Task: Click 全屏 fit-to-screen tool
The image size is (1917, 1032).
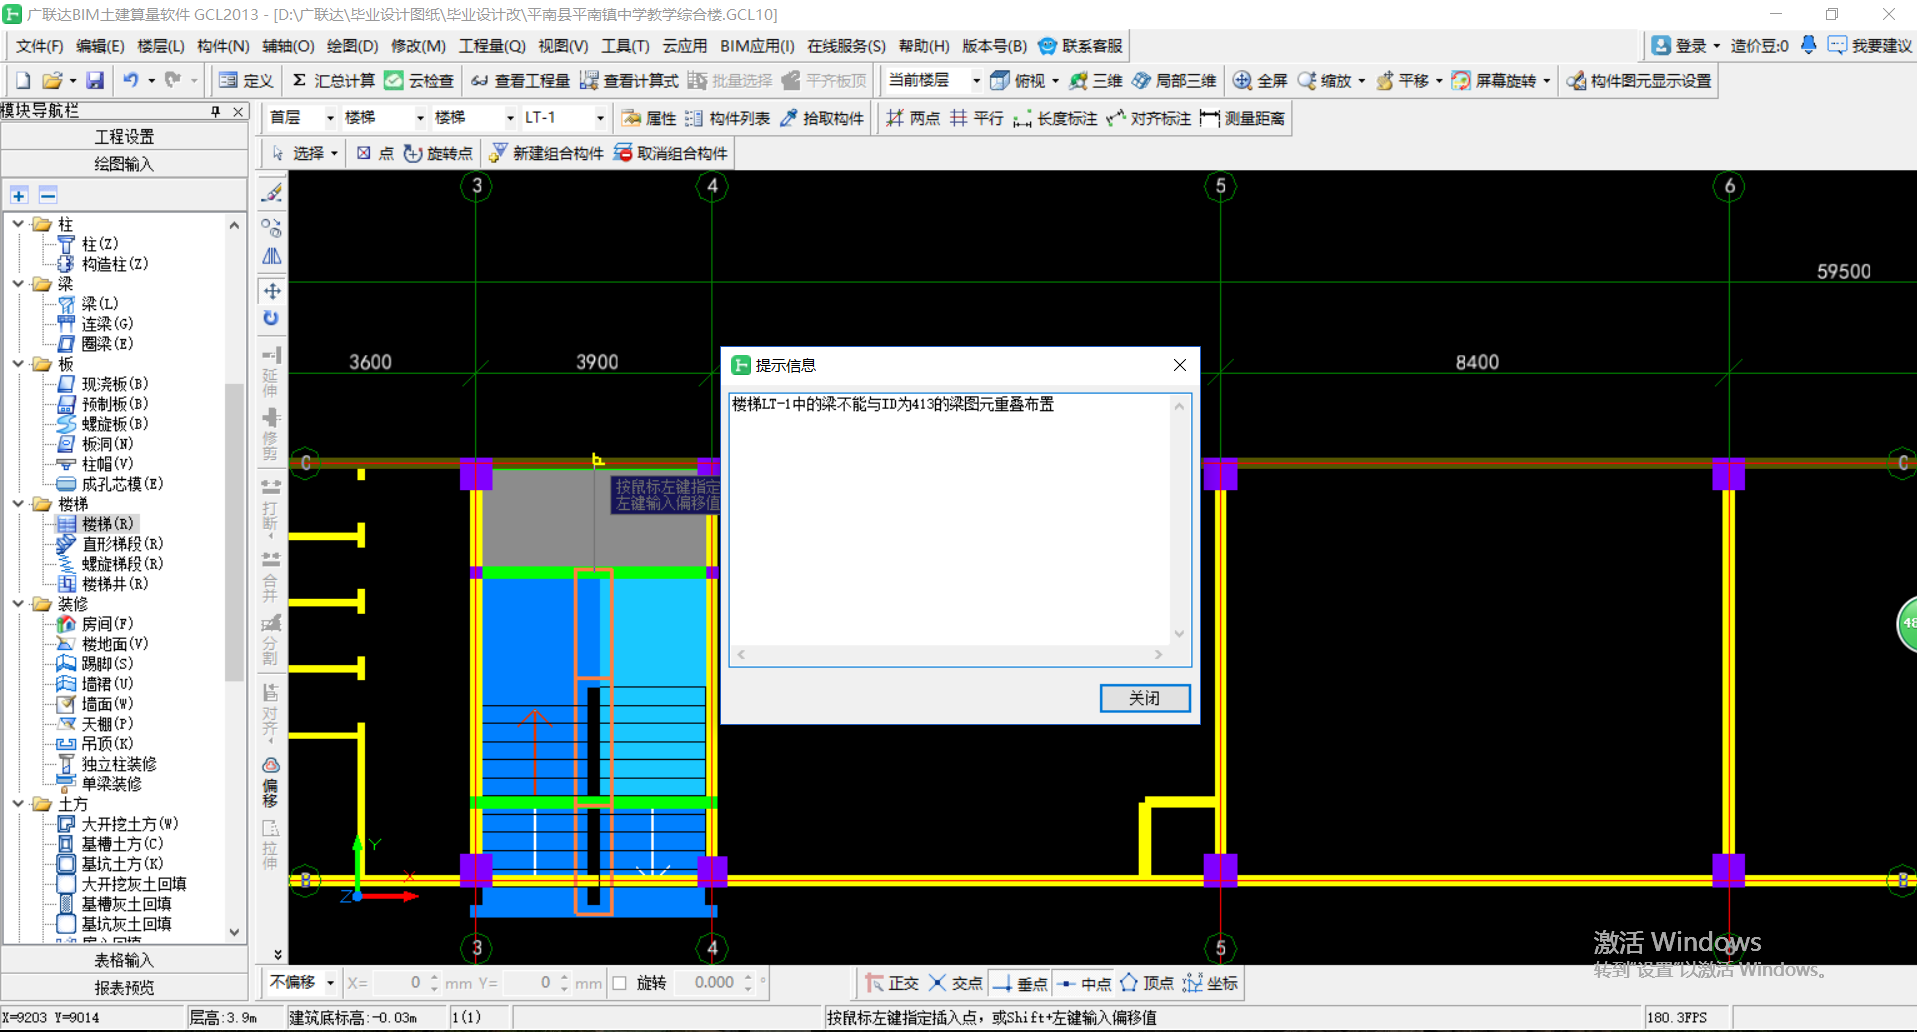Action: click(x=1260, y=81)
